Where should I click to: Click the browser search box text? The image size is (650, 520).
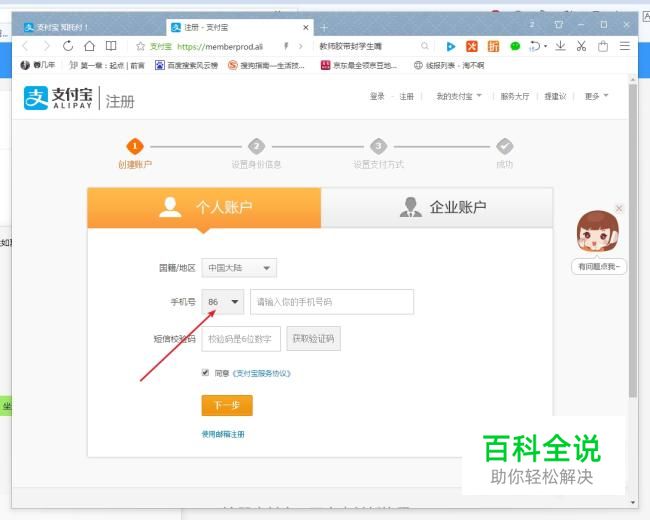[350, 46]
